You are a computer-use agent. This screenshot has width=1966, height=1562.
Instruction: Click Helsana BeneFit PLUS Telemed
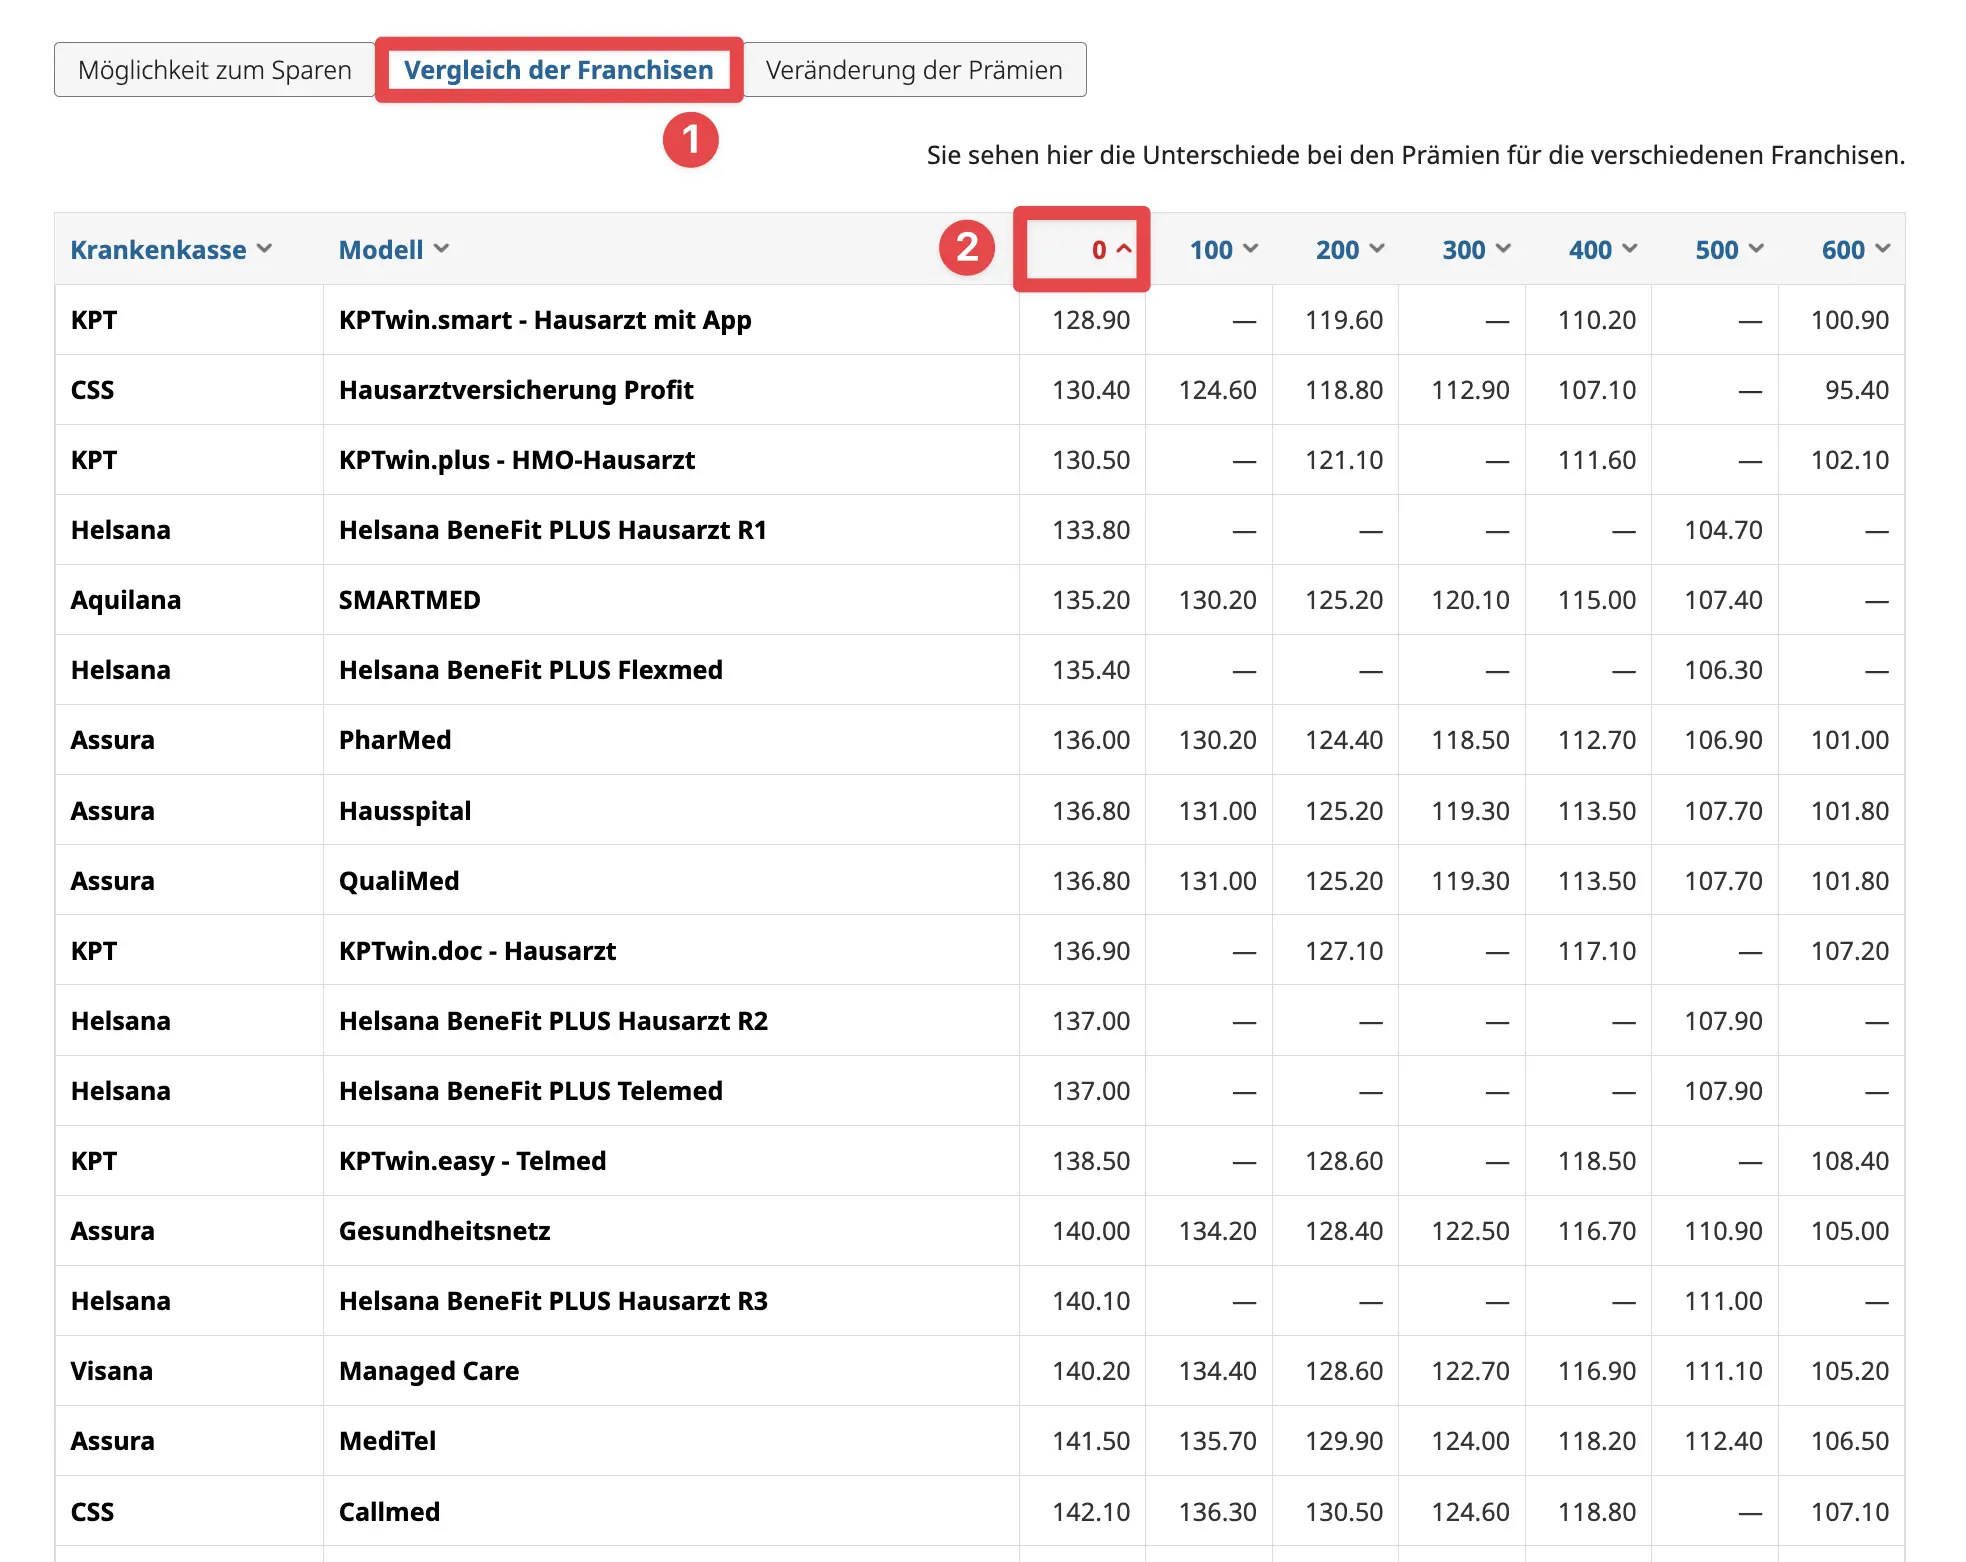[x=531, y=1091]
